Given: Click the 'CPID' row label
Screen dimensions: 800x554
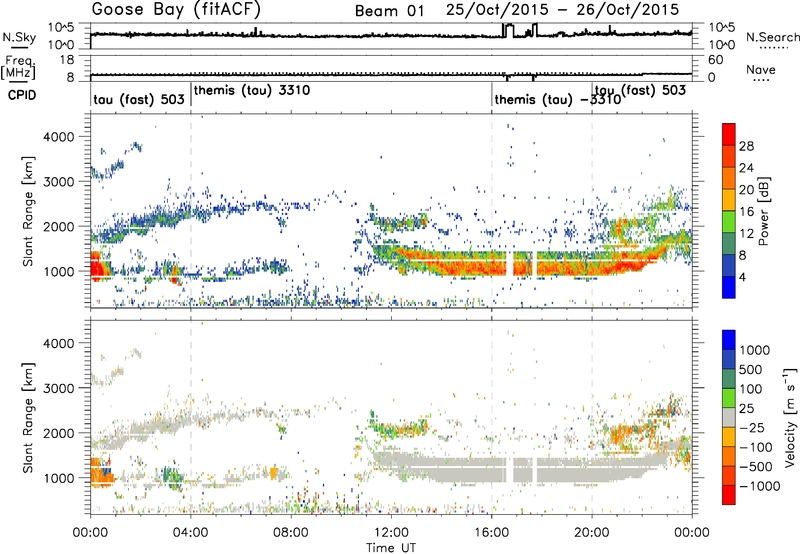Looking at the screenshot, I should click(22, 95).
